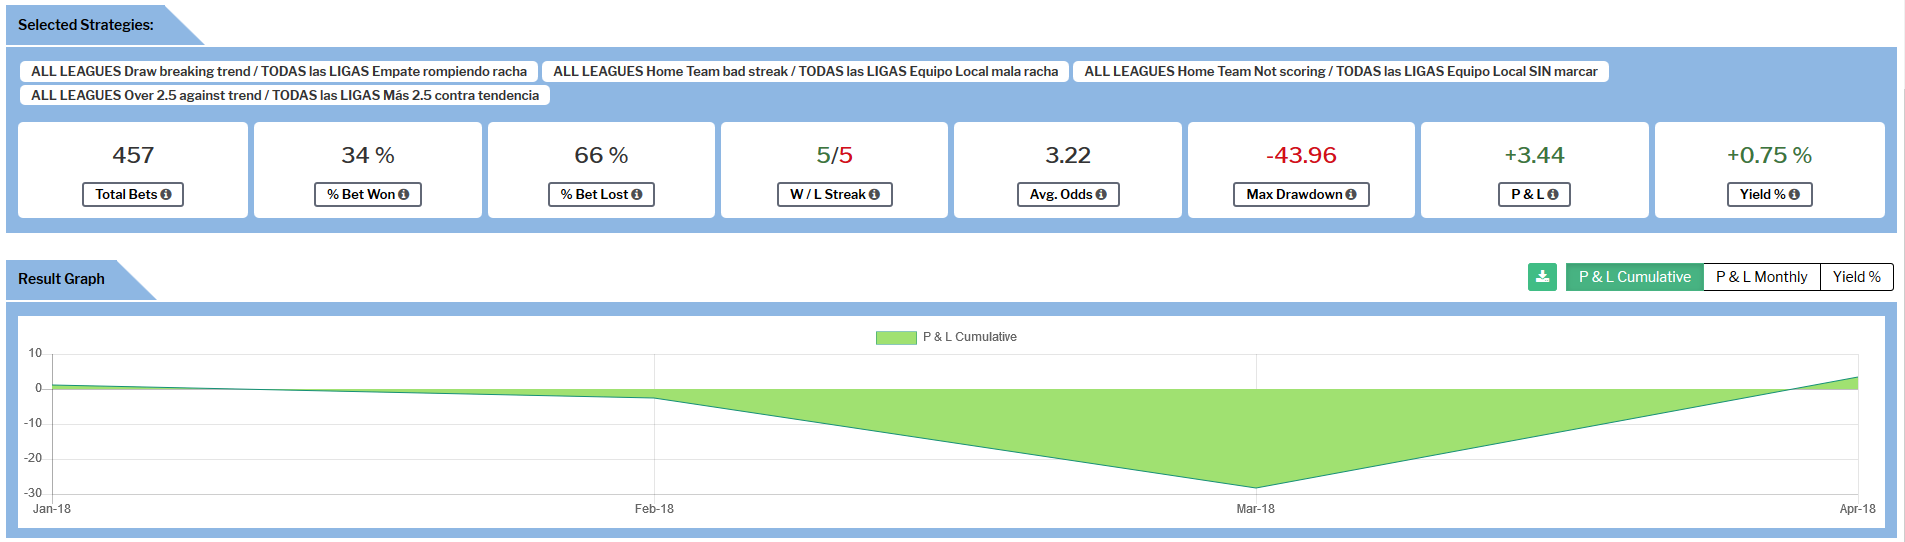Viewport: 1905px width, 542px height.
Task: Click info icon next to P & L label
Action: tap(1553, 195)
